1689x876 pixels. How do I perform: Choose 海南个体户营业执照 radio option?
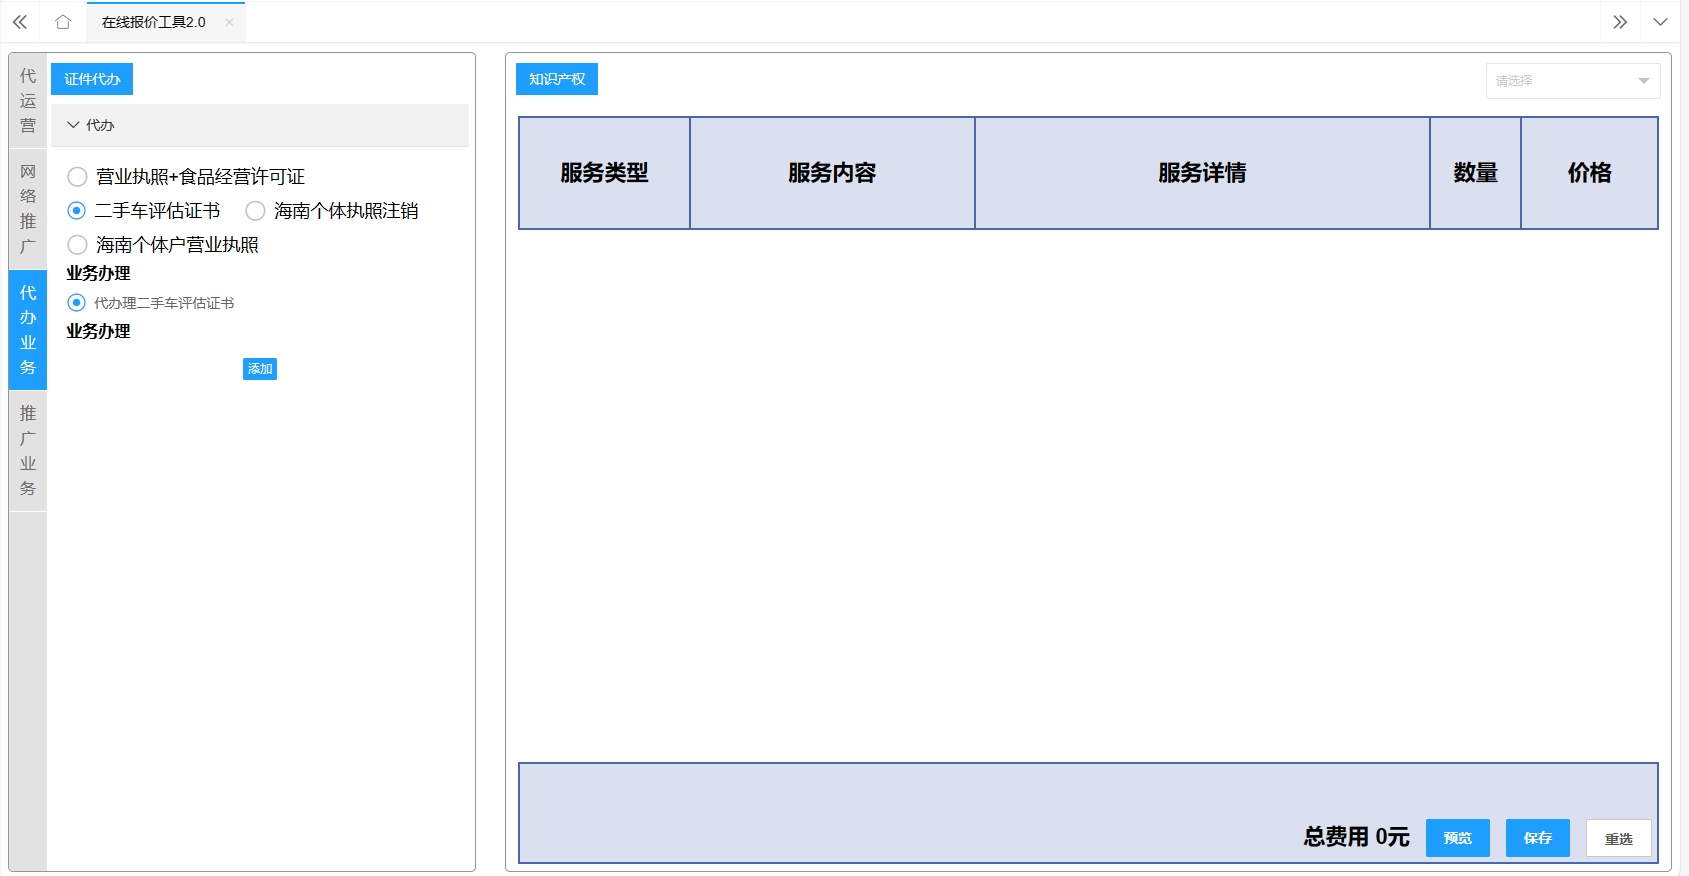tap(77, 245)
